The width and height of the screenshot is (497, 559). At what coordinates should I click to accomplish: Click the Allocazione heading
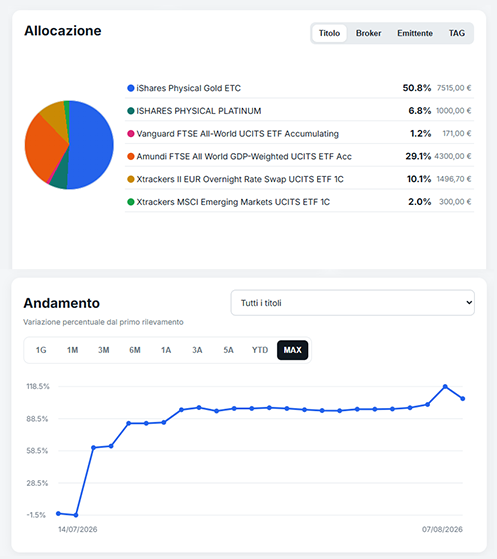(x=63, y=31)
